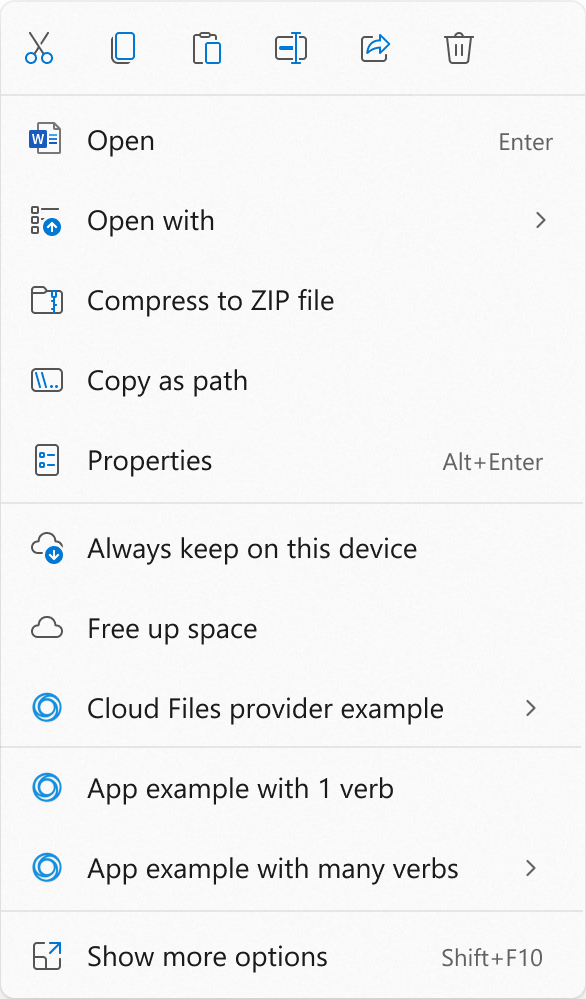Open Properties from the context menu
The width and height of the screenshot is (586, 999).
[292, 461]
